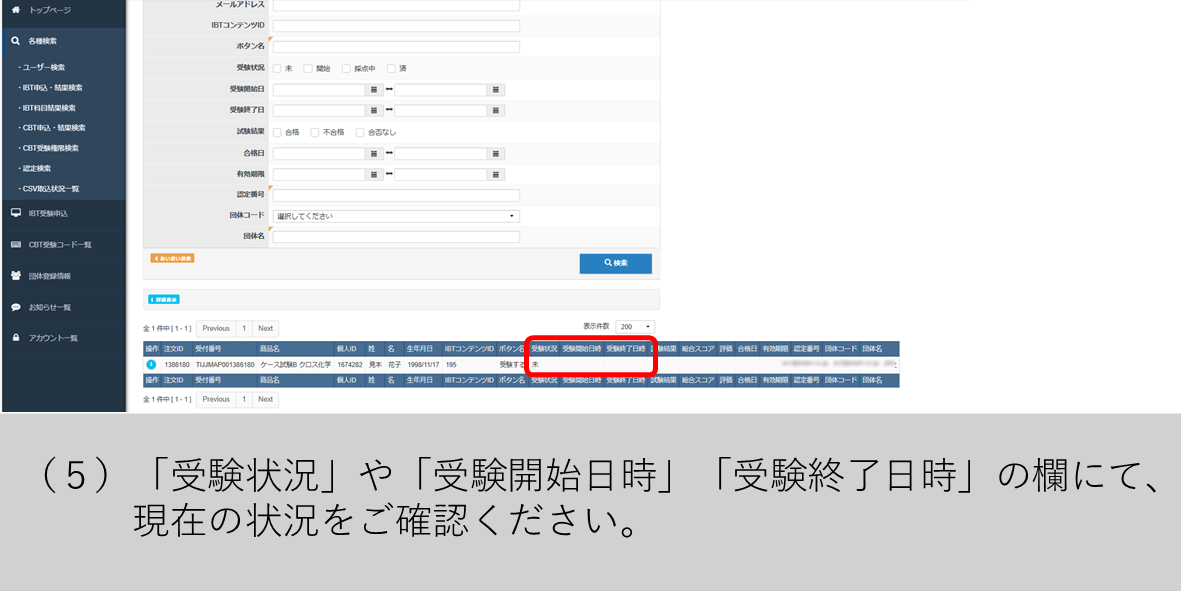Viewport: 1181px width, 591px height.
Task: Open 認定検索 in sidebar
Action: (36, 169)
